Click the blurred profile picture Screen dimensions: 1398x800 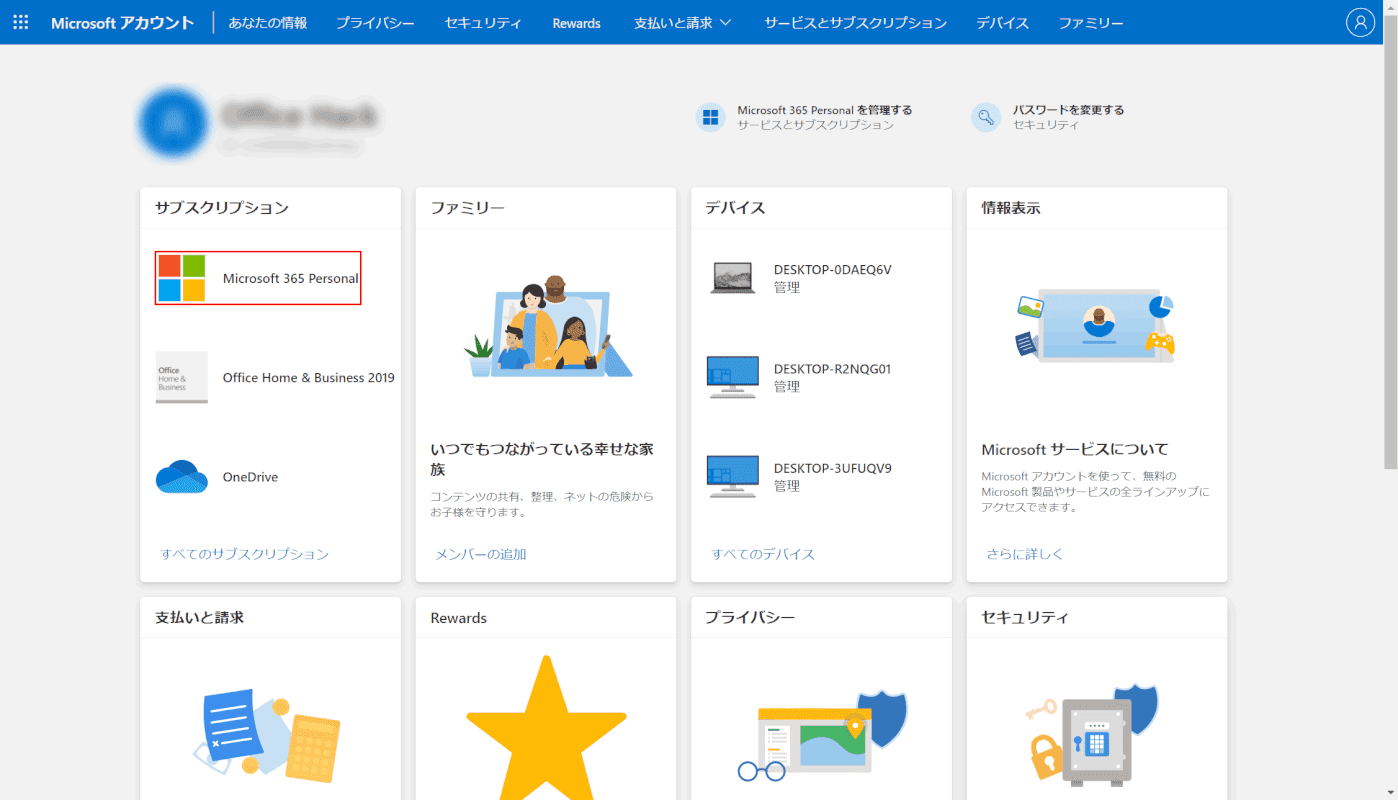coord(175,122)
